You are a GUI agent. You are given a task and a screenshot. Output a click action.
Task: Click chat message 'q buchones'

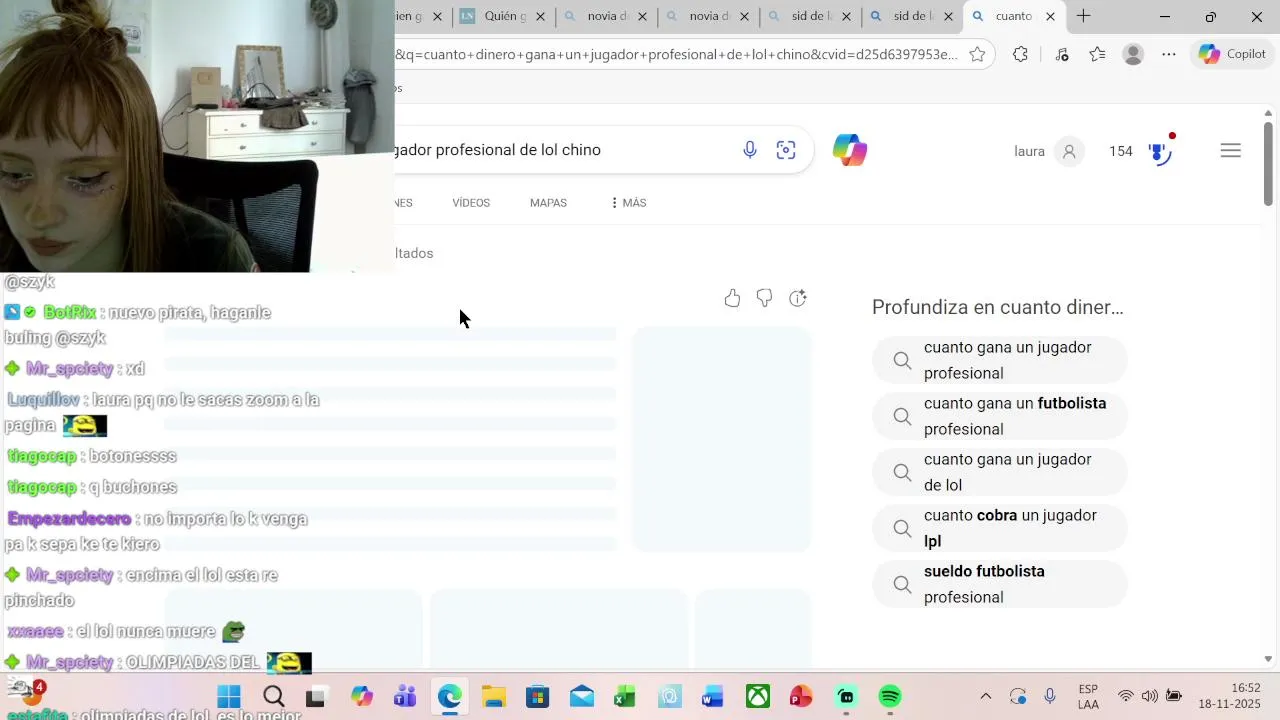pos(132,487)
